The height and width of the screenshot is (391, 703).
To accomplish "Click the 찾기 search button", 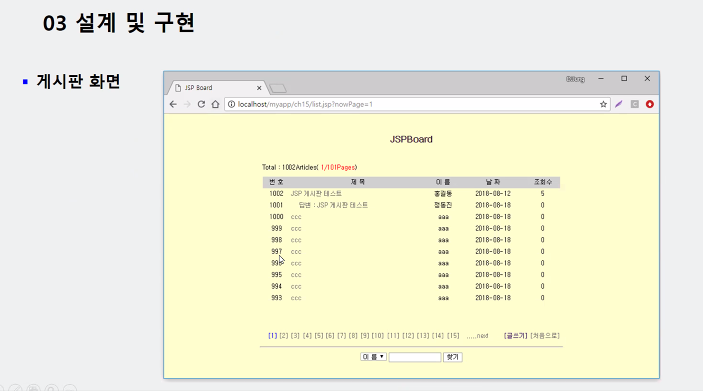I will tap(453, 357).
